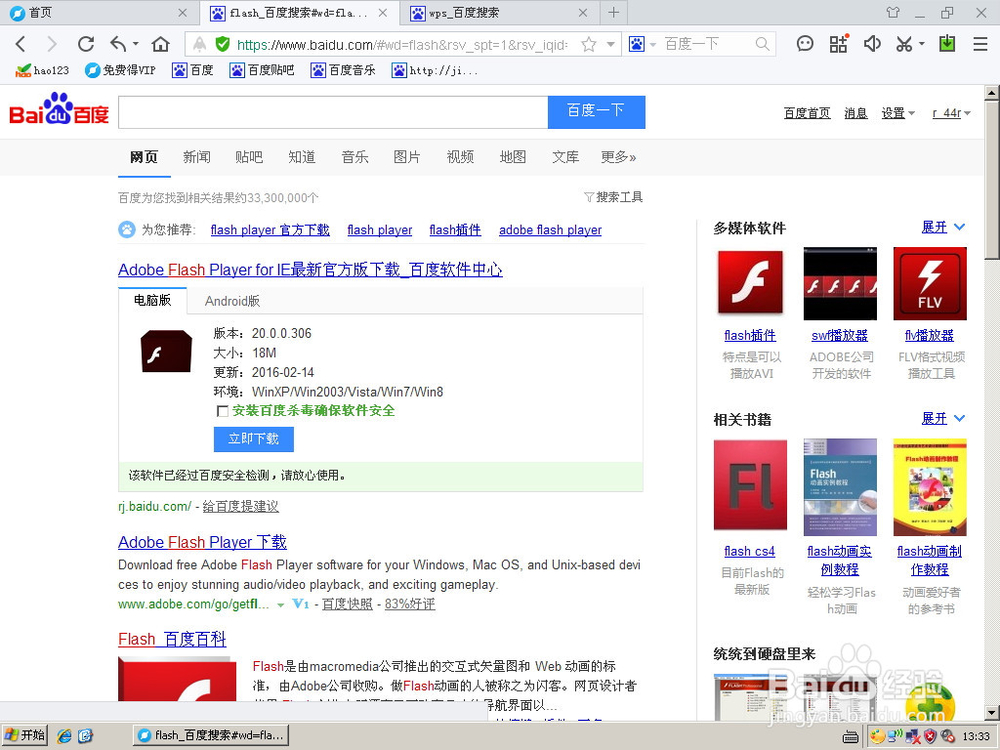Click the Flash Player software icon in result

166,351
